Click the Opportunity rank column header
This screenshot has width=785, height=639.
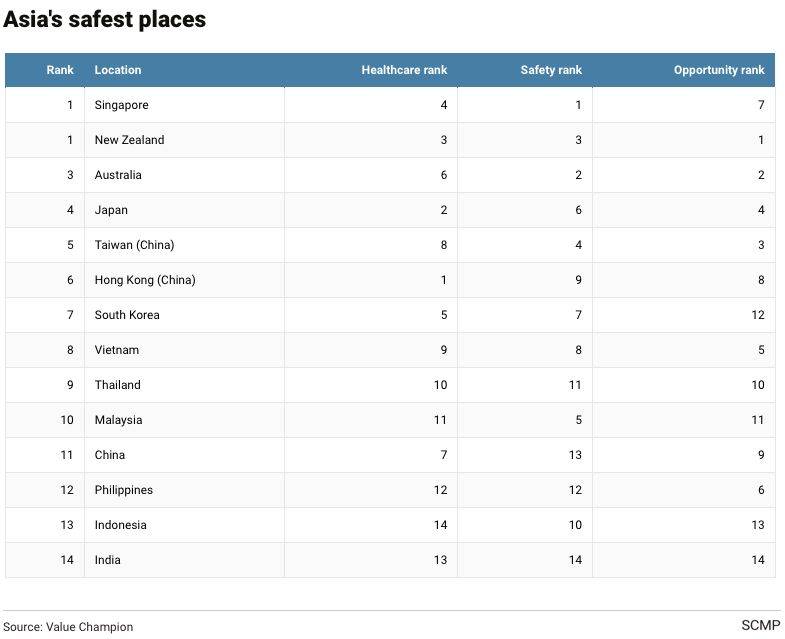719,70
